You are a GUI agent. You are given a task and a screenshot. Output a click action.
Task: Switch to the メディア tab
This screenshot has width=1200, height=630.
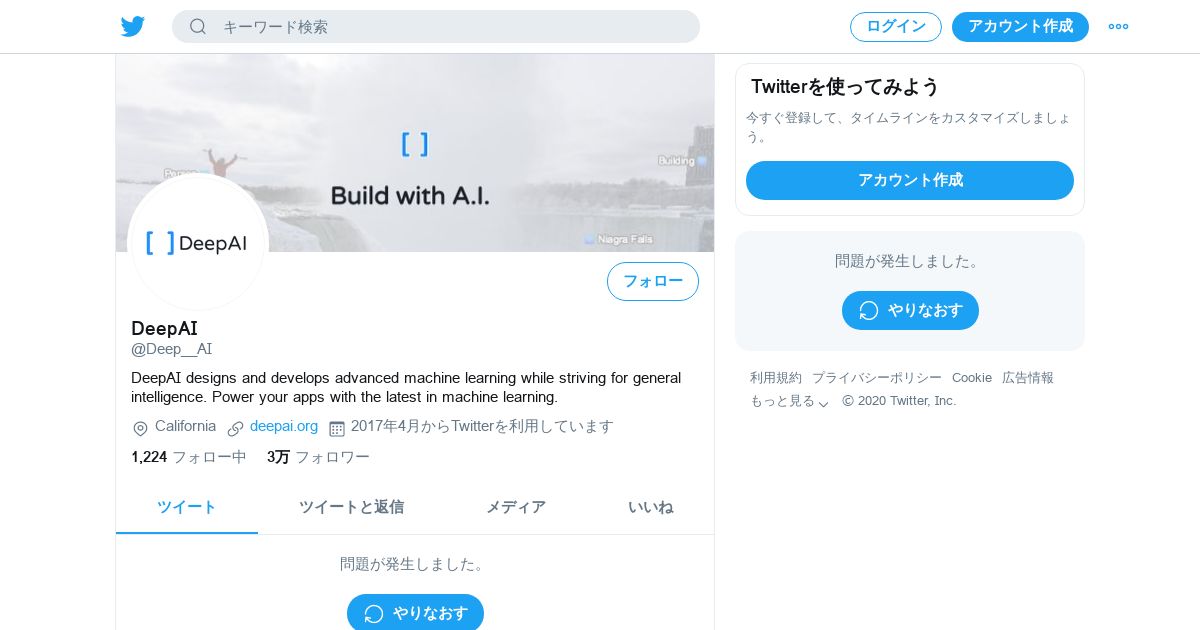[x=516, y=507]
